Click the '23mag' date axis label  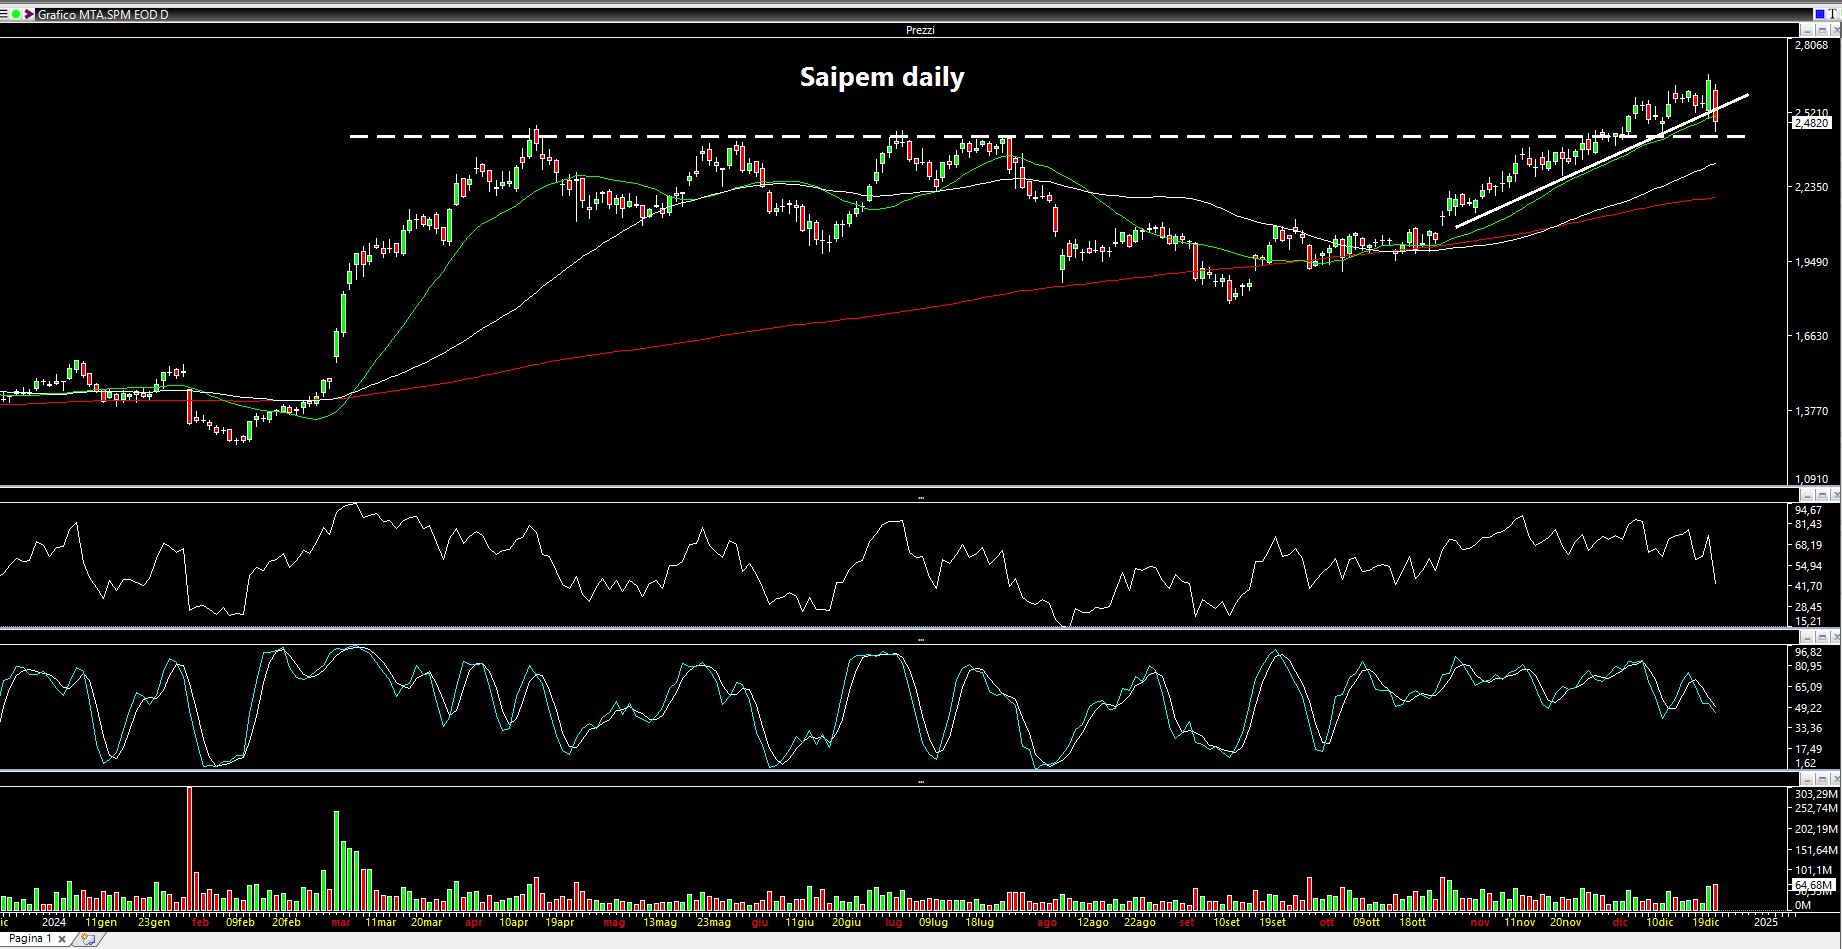pos(714,922)
